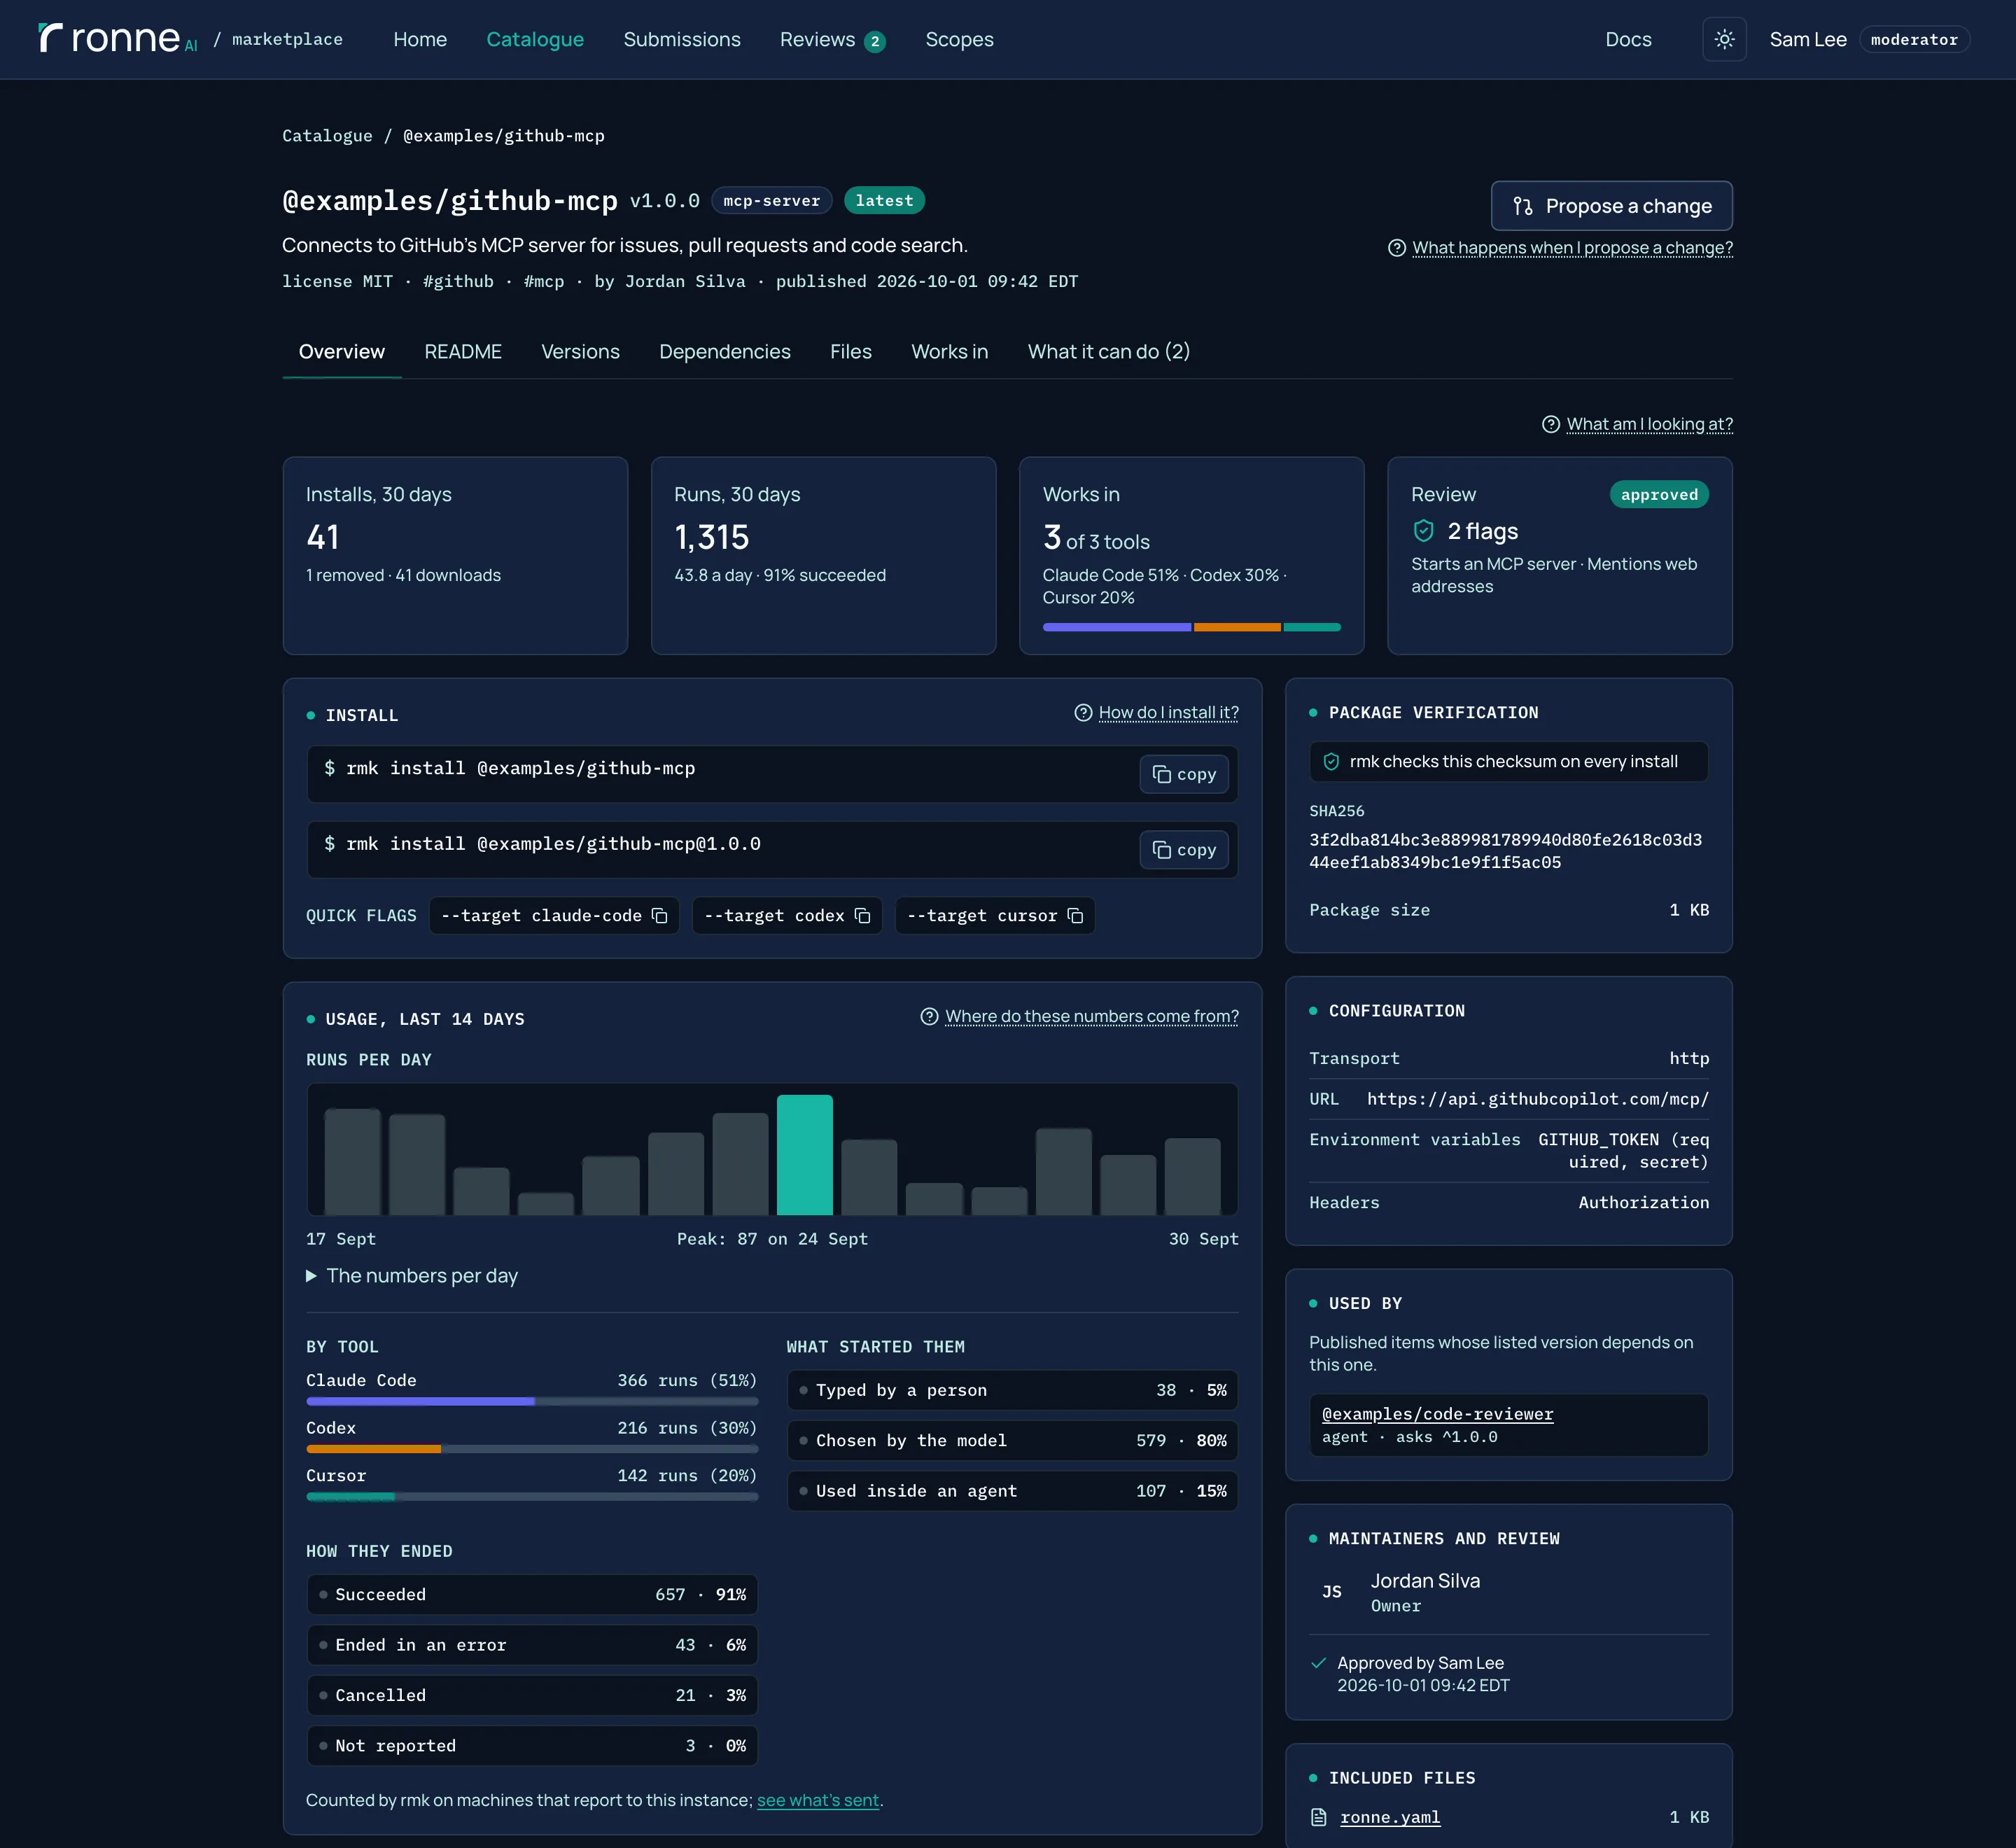Image resolution: width=2016 pixels, height=1848 pixels.
Task: Open the @examples/code-reviewer dependent item
Action: coord(1438,1414)
